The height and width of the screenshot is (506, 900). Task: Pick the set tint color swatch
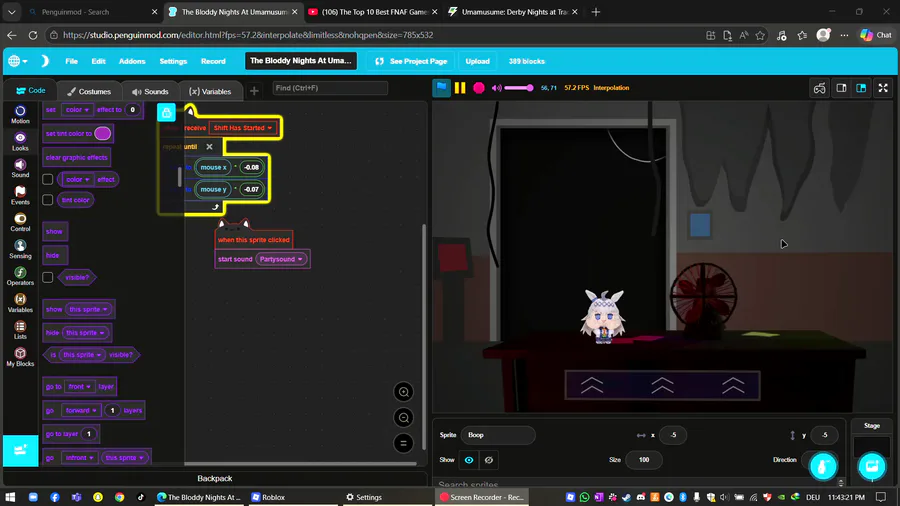pos(102,134)
